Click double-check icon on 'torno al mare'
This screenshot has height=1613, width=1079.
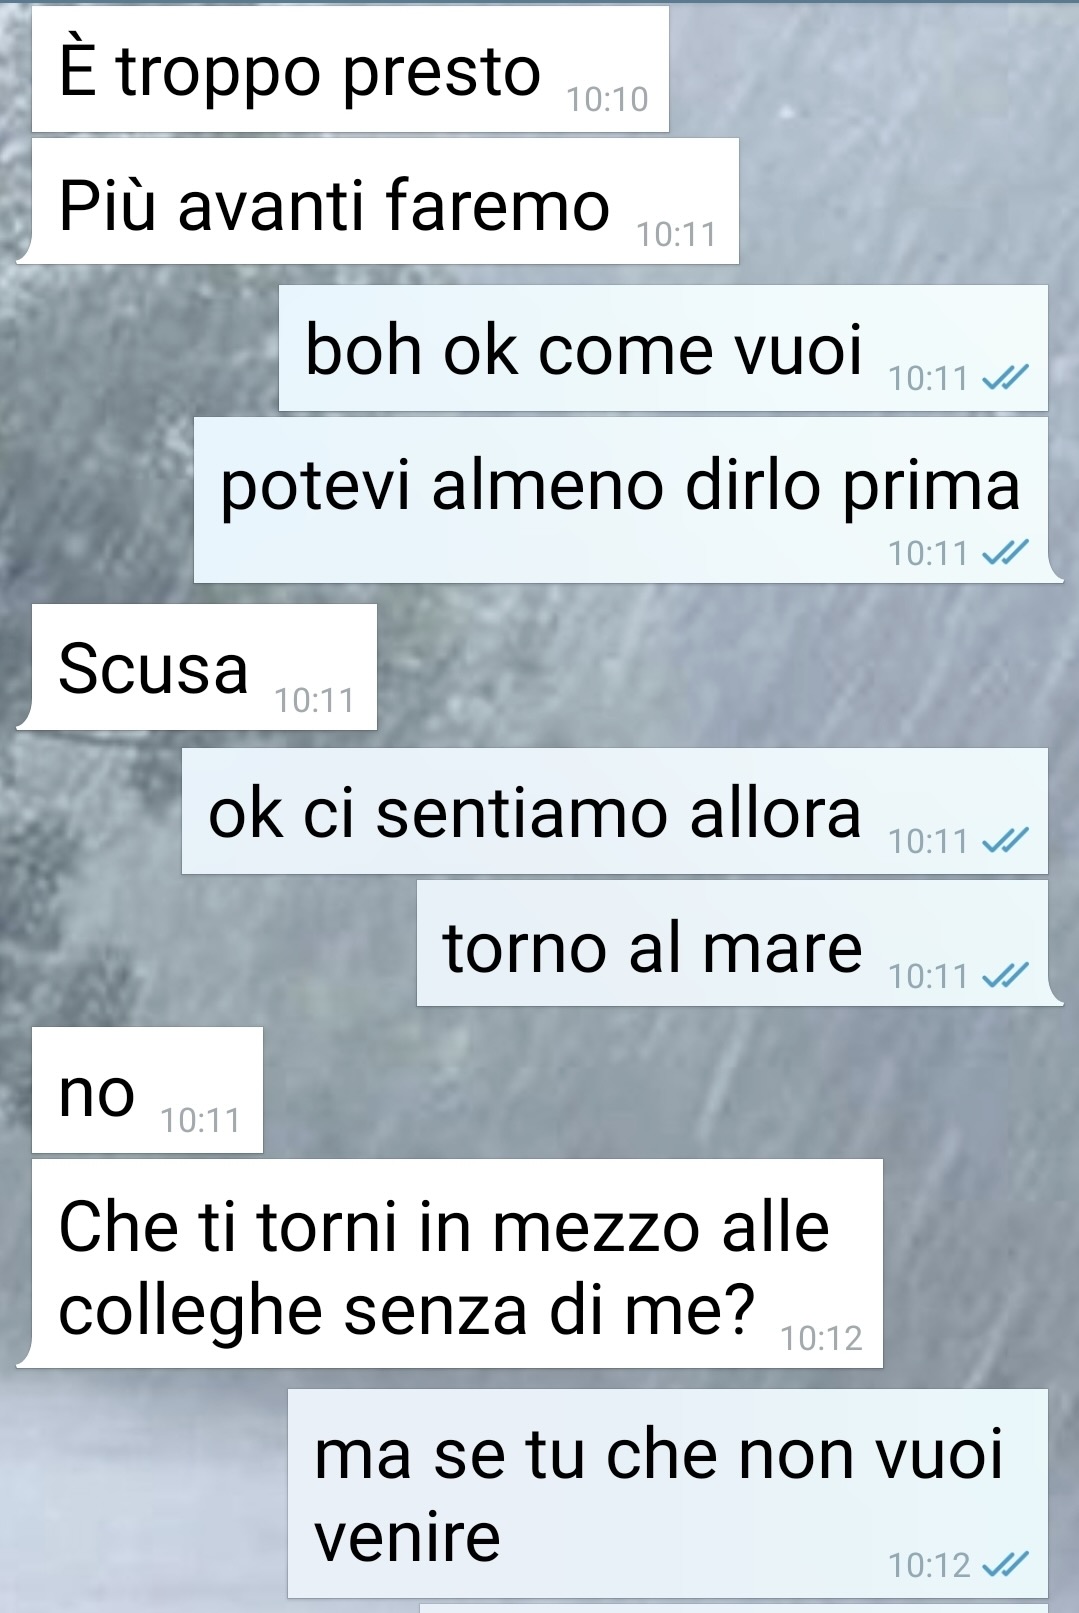[1005, 974]
